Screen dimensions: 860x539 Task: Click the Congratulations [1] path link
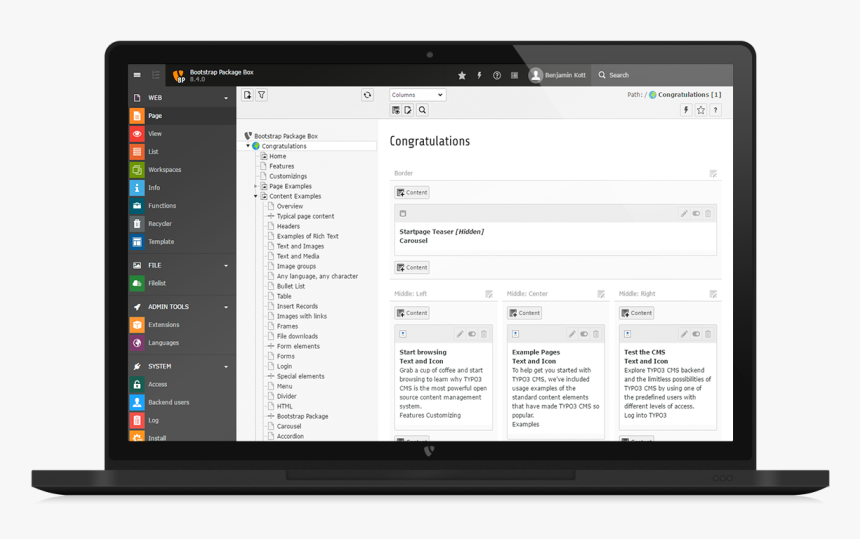click(689, 95)
